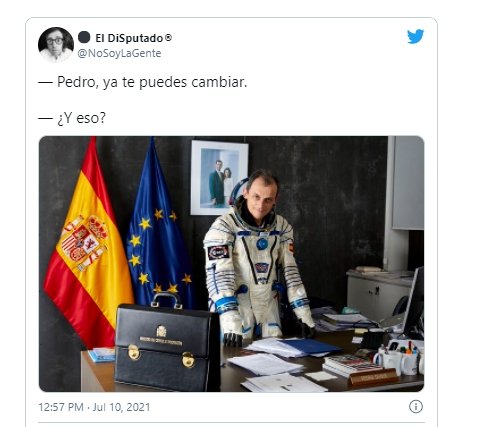Image resolution: width=498 pixels, height=427 pixels.
Task: Open the El DiSputado display name
Action: 129,38
